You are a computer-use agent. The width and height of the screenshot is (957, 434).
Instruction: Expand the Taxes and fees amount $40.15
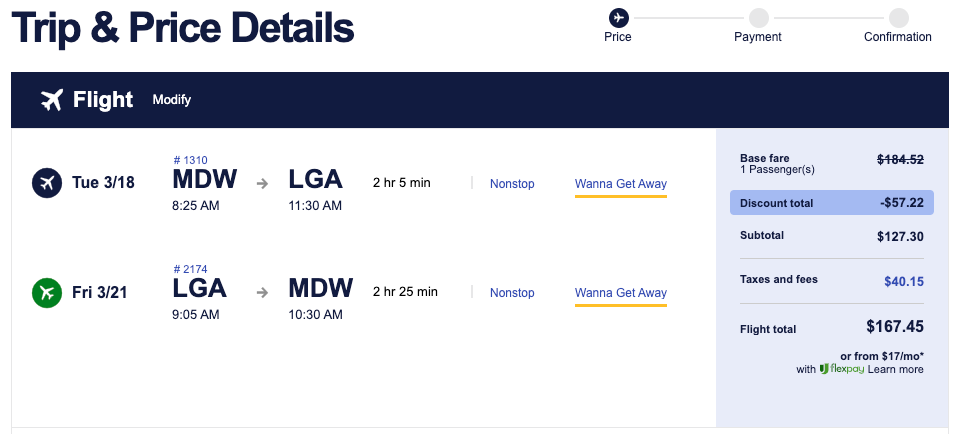click(904, 281)
